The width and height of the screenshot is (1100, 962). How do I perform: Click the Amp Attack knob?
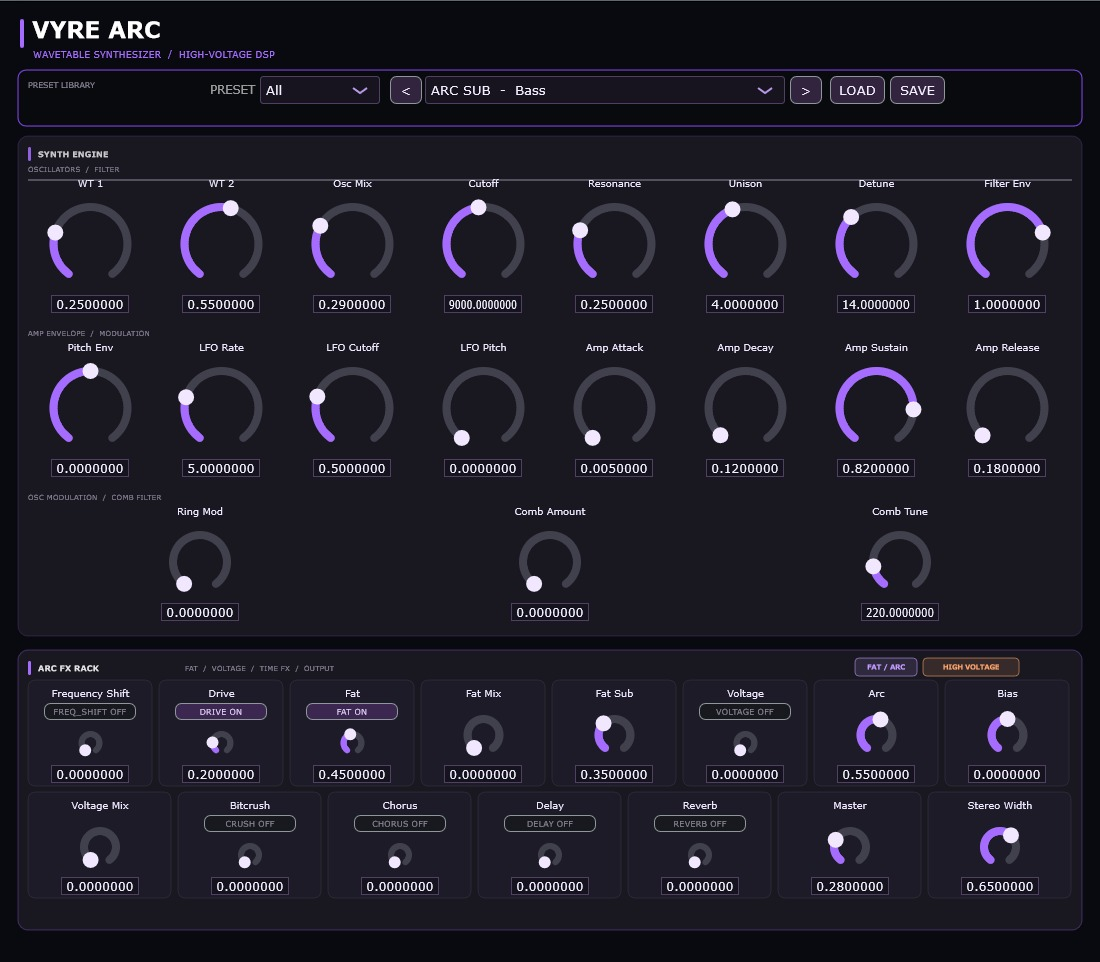(615, 408)
